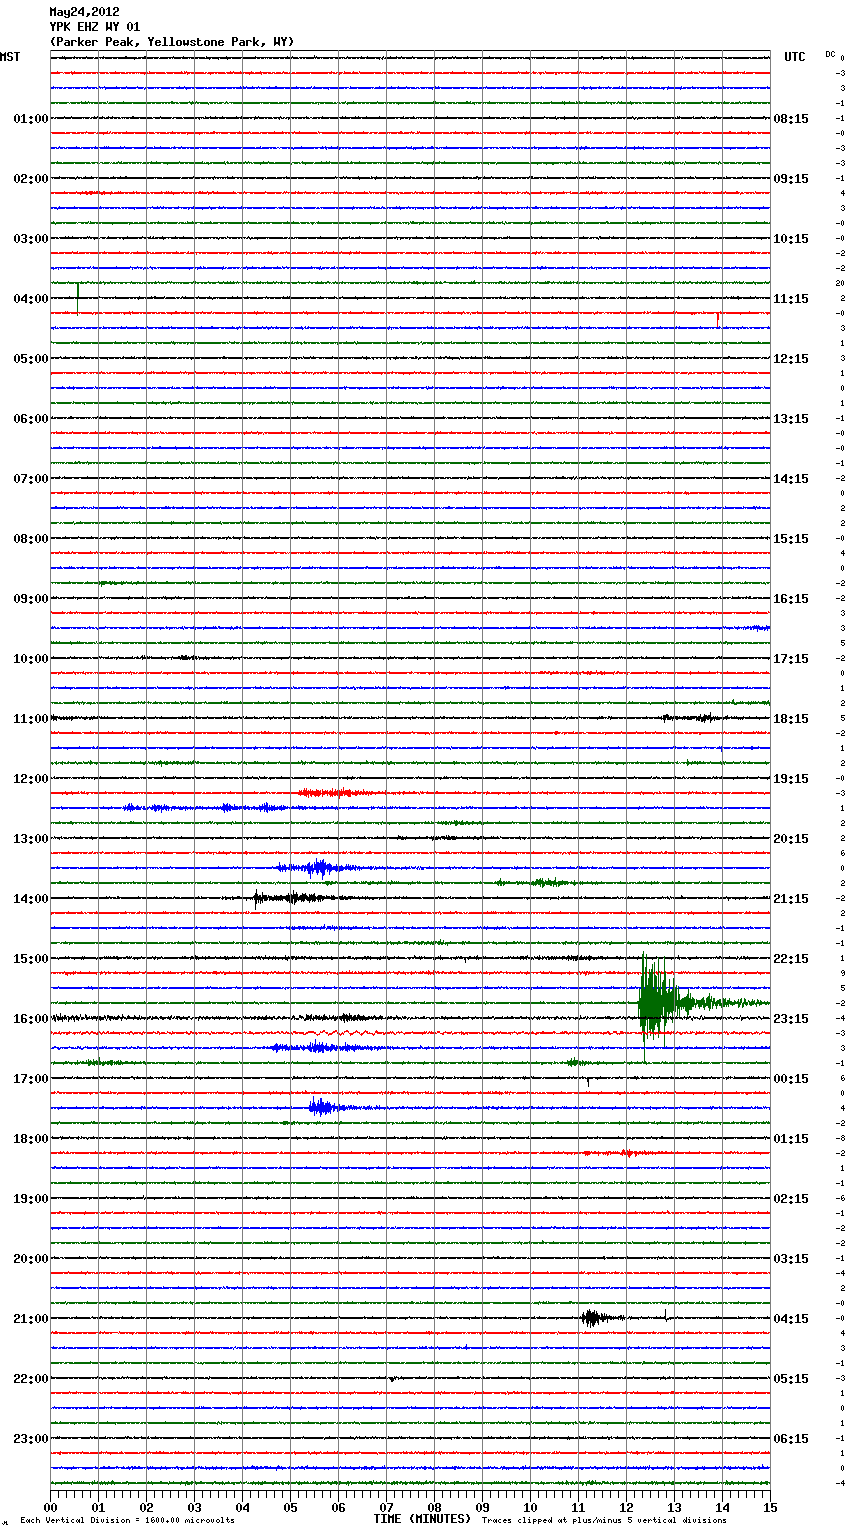
Task: Click minute 15 on the time axis
Action: pos(770,1507)
